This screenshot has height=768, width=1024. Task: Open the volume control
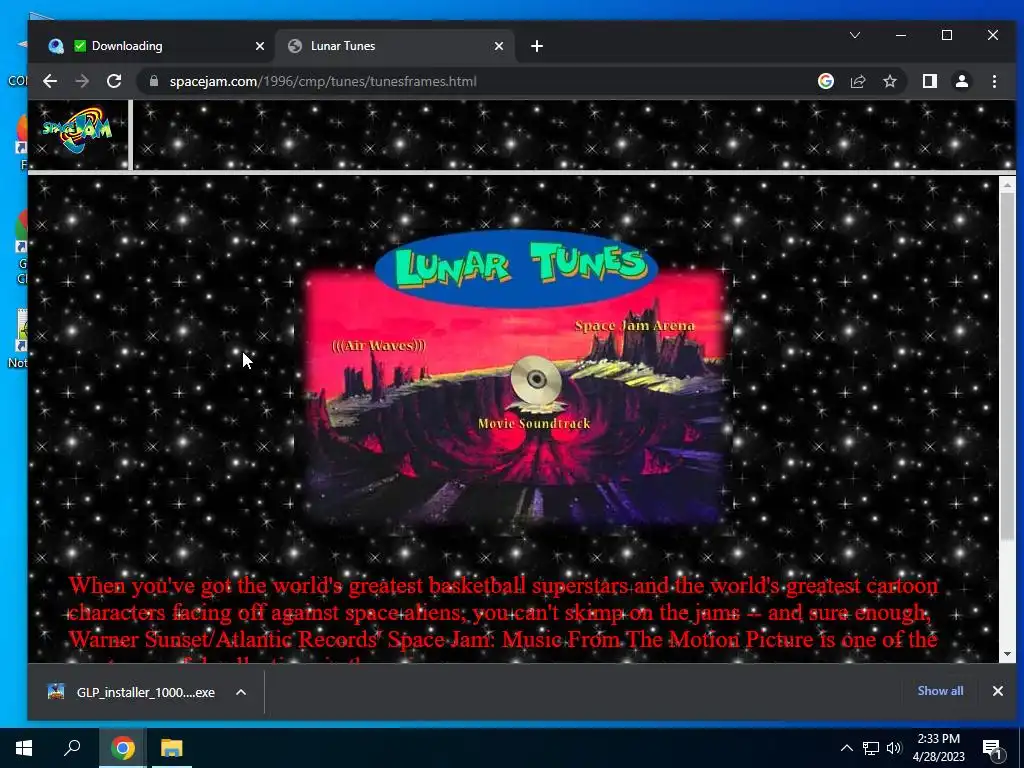[x=894, y=748]
